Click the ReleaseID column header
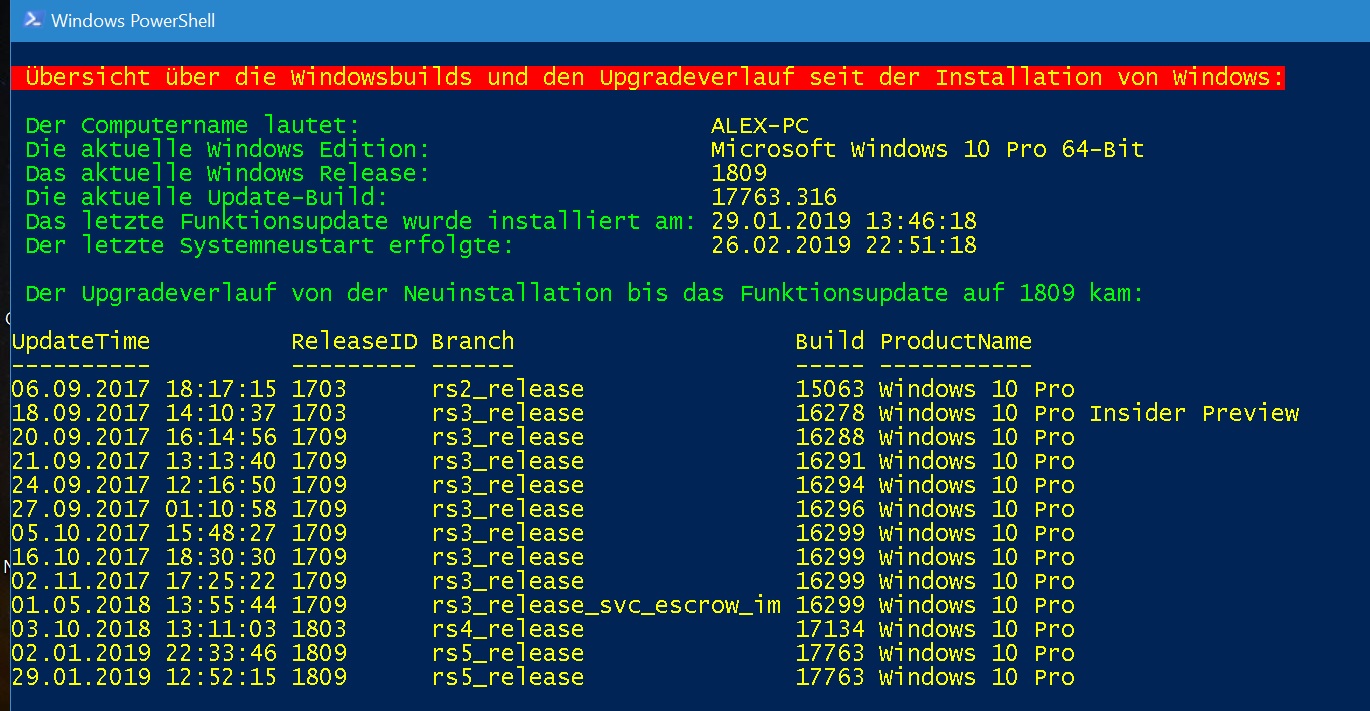Viewport: 1370px width, 711px height. pos(354,341)
